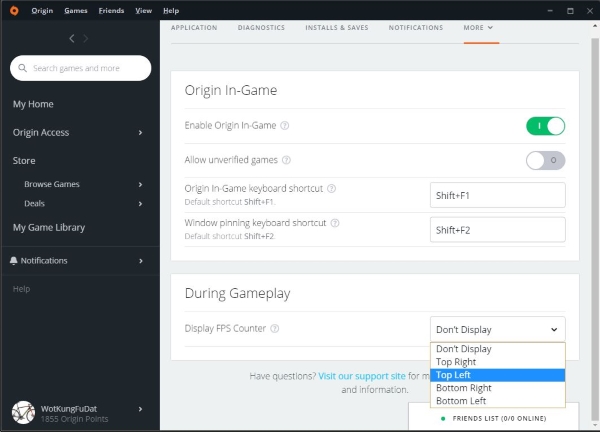
Task: Expand the Deals submenu
Action: tap(140, 204)
